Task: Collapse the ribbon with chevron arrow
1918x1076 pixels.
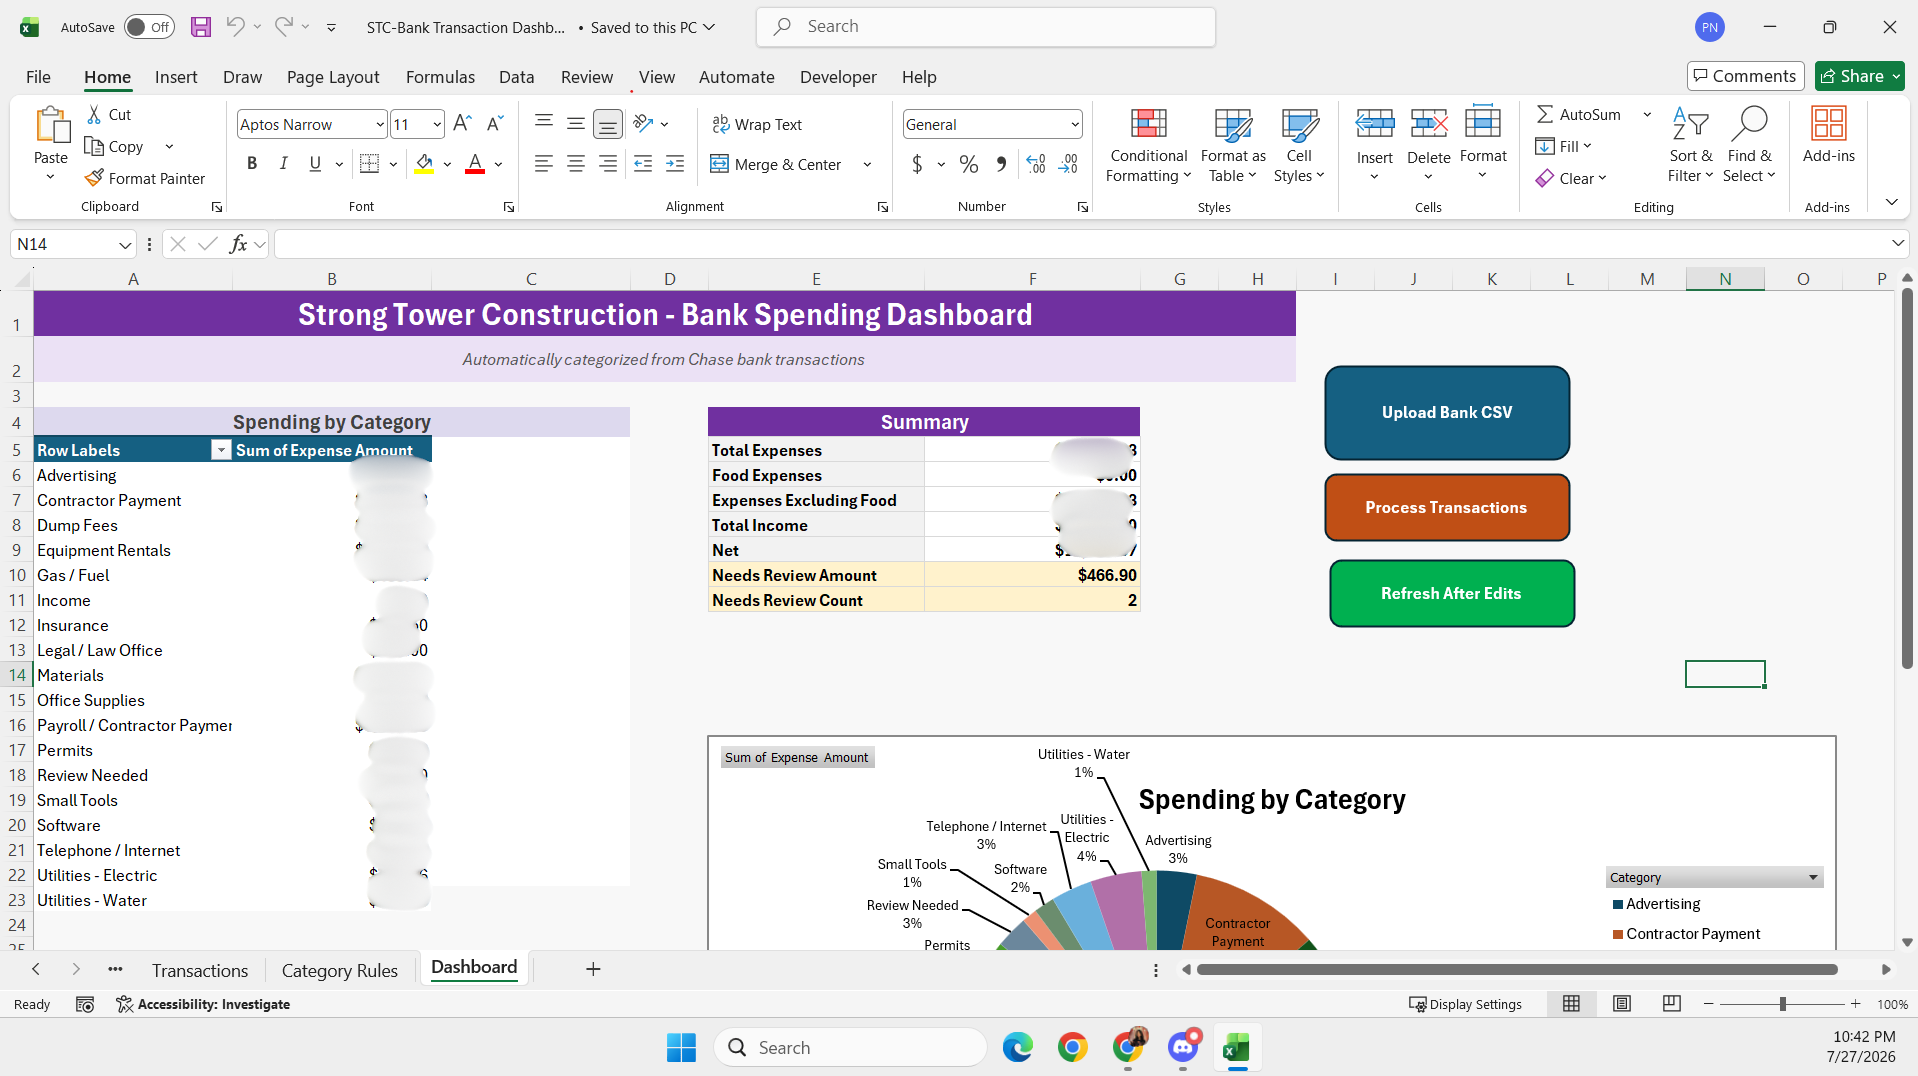Action: point(1891,202)
